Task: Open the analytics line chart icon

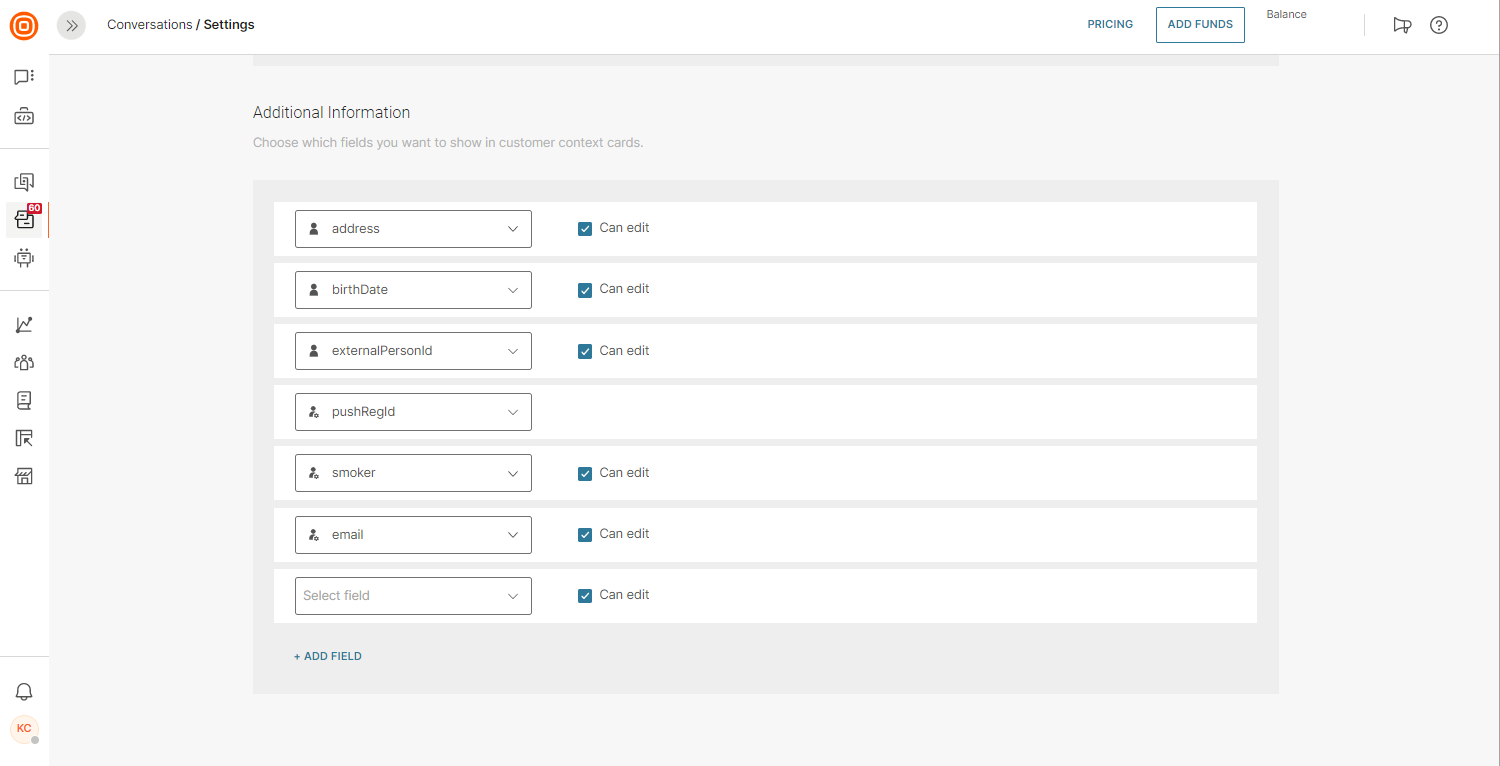Action: coord(24,325)
